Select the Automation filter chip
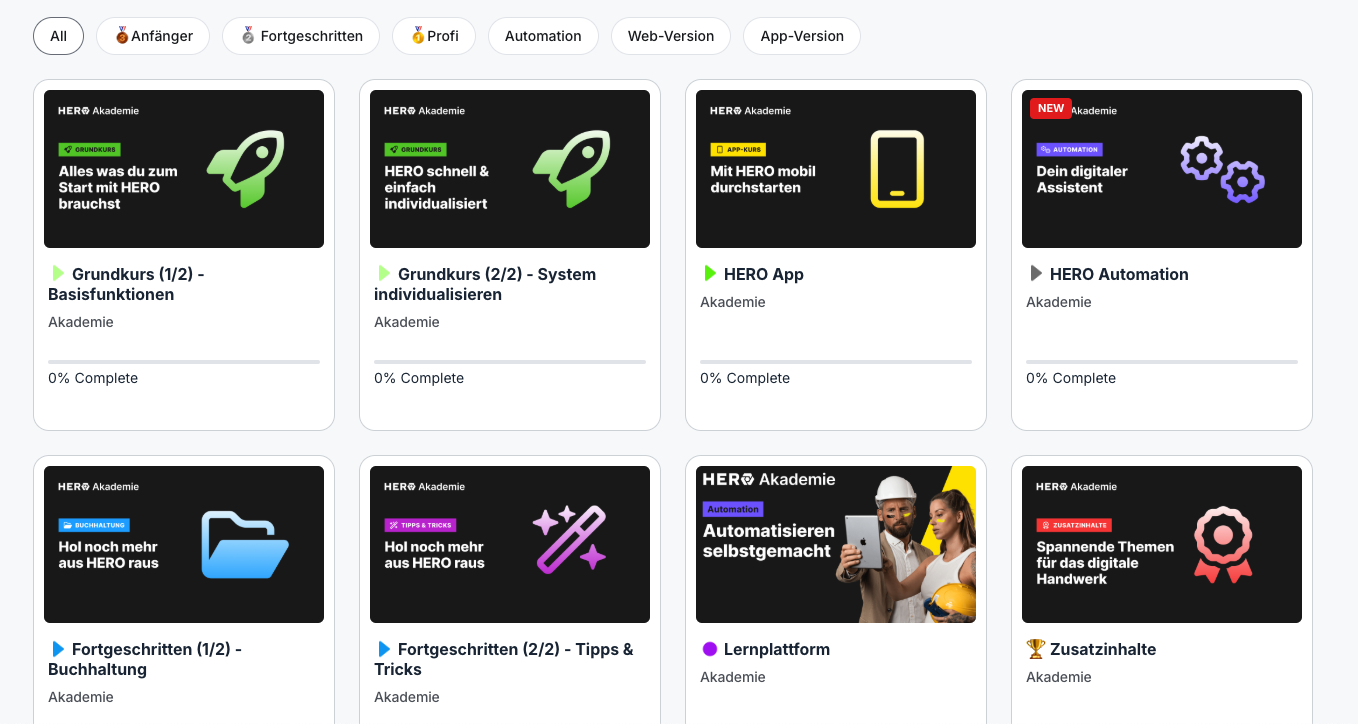This screenshot has width=1358, height=724. pyautogui.click(x=543, y=36)
